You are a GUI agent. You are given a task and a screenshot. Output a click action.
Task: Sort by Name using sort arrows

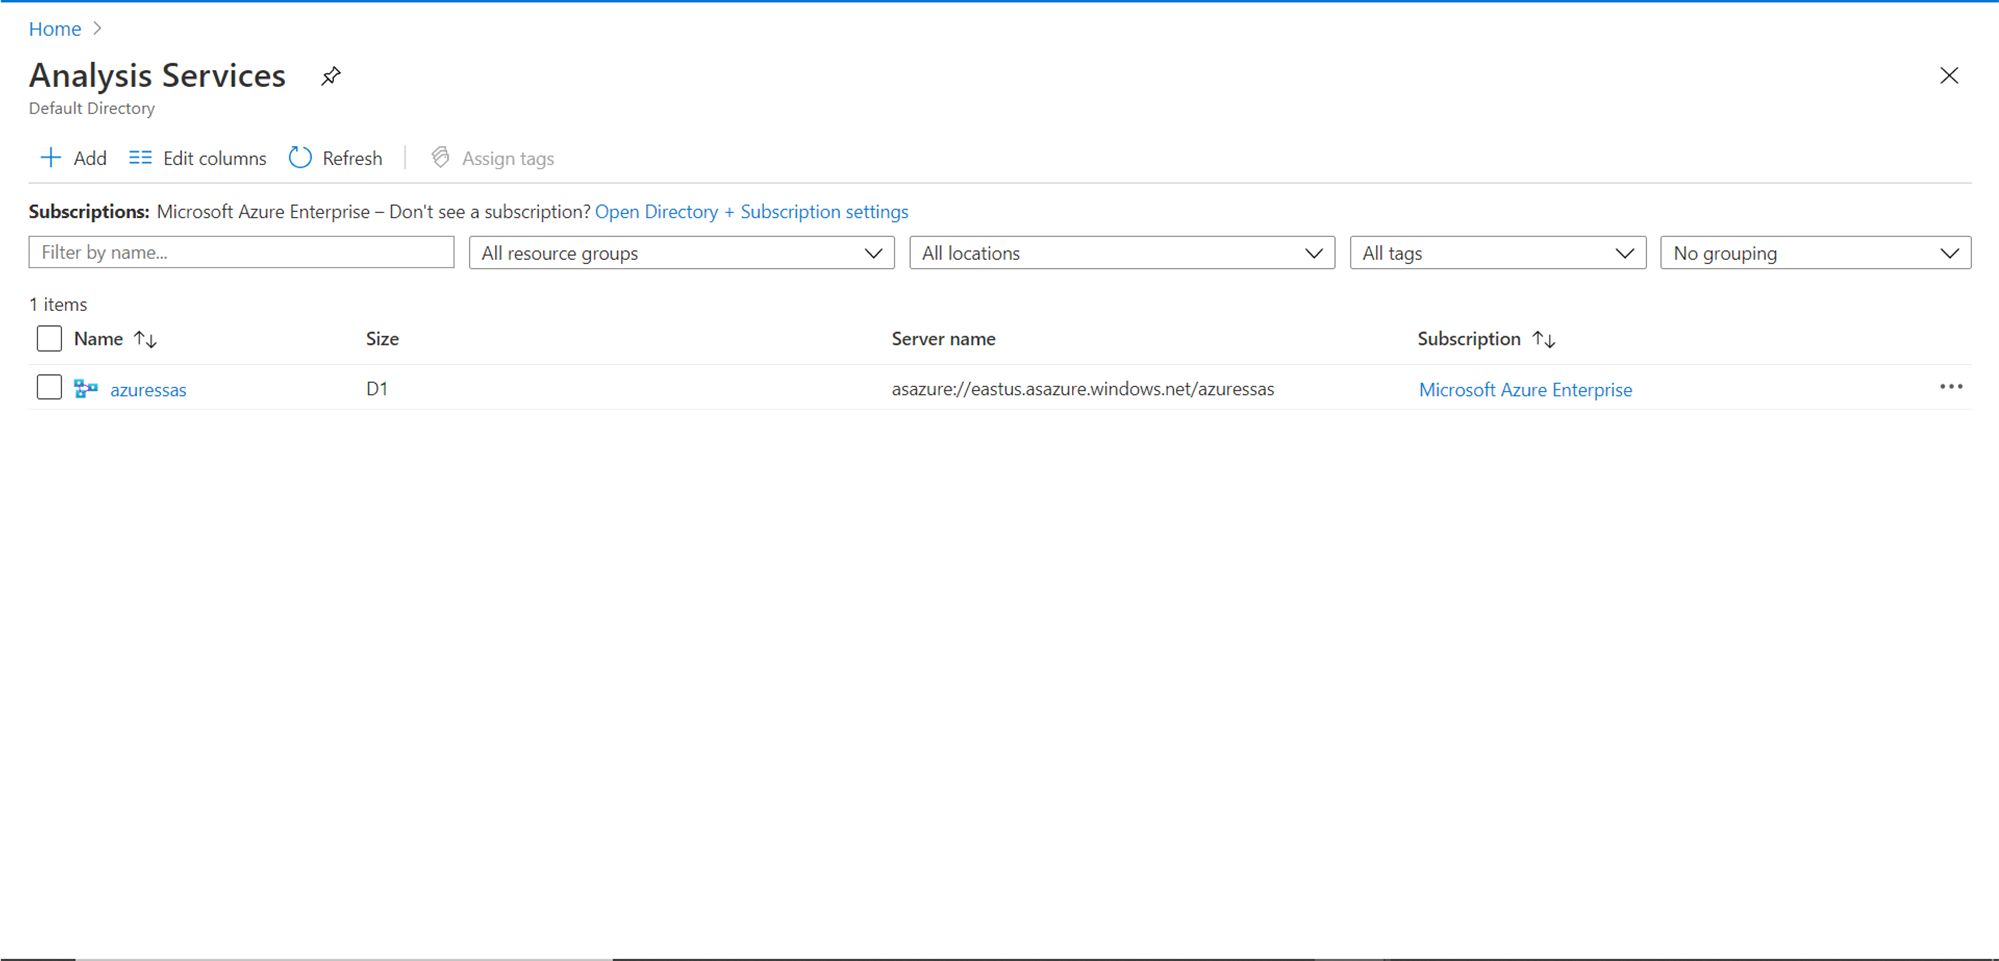tap(146, 340)
